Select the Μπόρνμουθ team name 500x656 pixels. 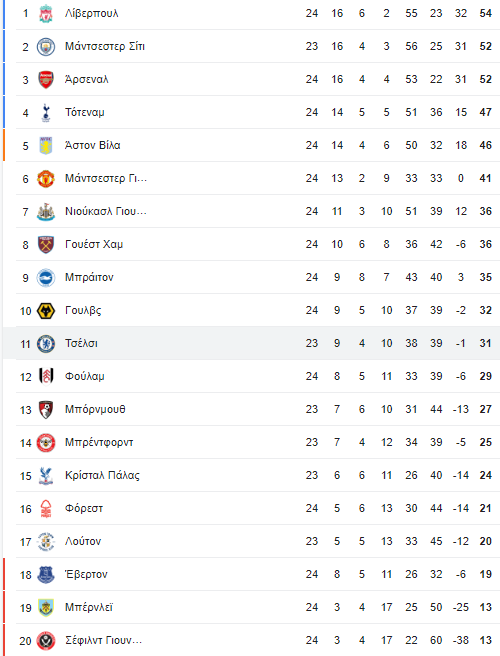click(95, 409)
